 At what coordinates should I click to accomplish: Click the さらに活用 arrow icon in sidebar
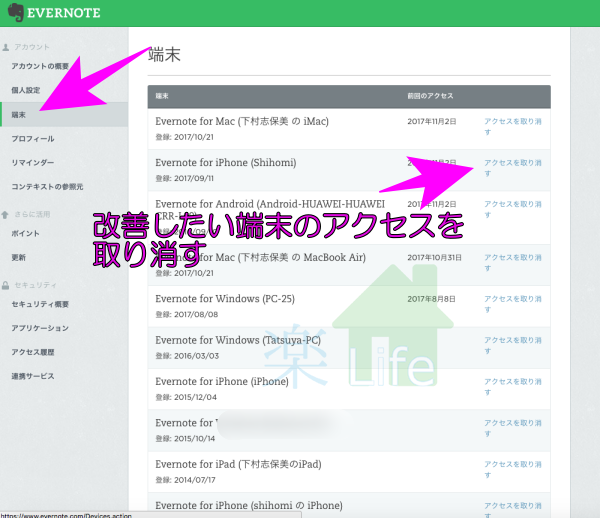click(x=5, y=215)
